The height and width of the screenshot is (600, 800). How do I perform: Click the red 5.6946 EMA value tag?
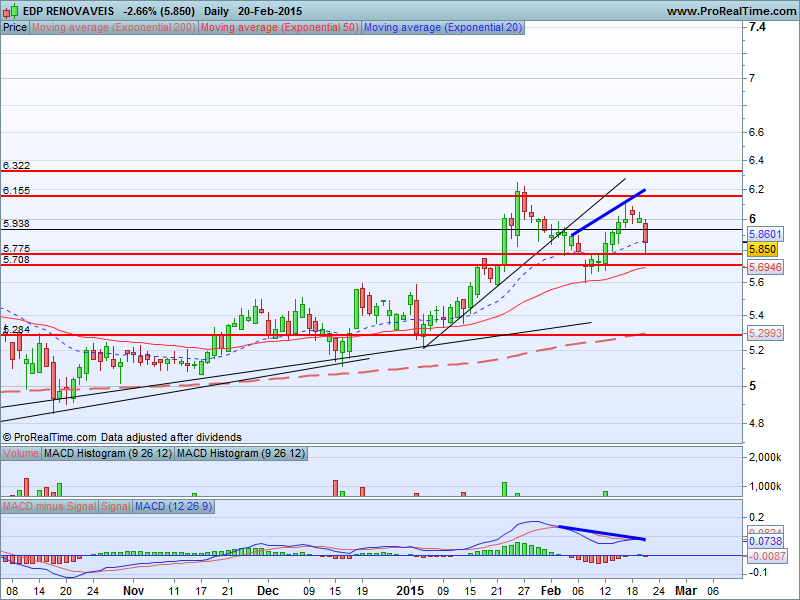tap(765, 267)
